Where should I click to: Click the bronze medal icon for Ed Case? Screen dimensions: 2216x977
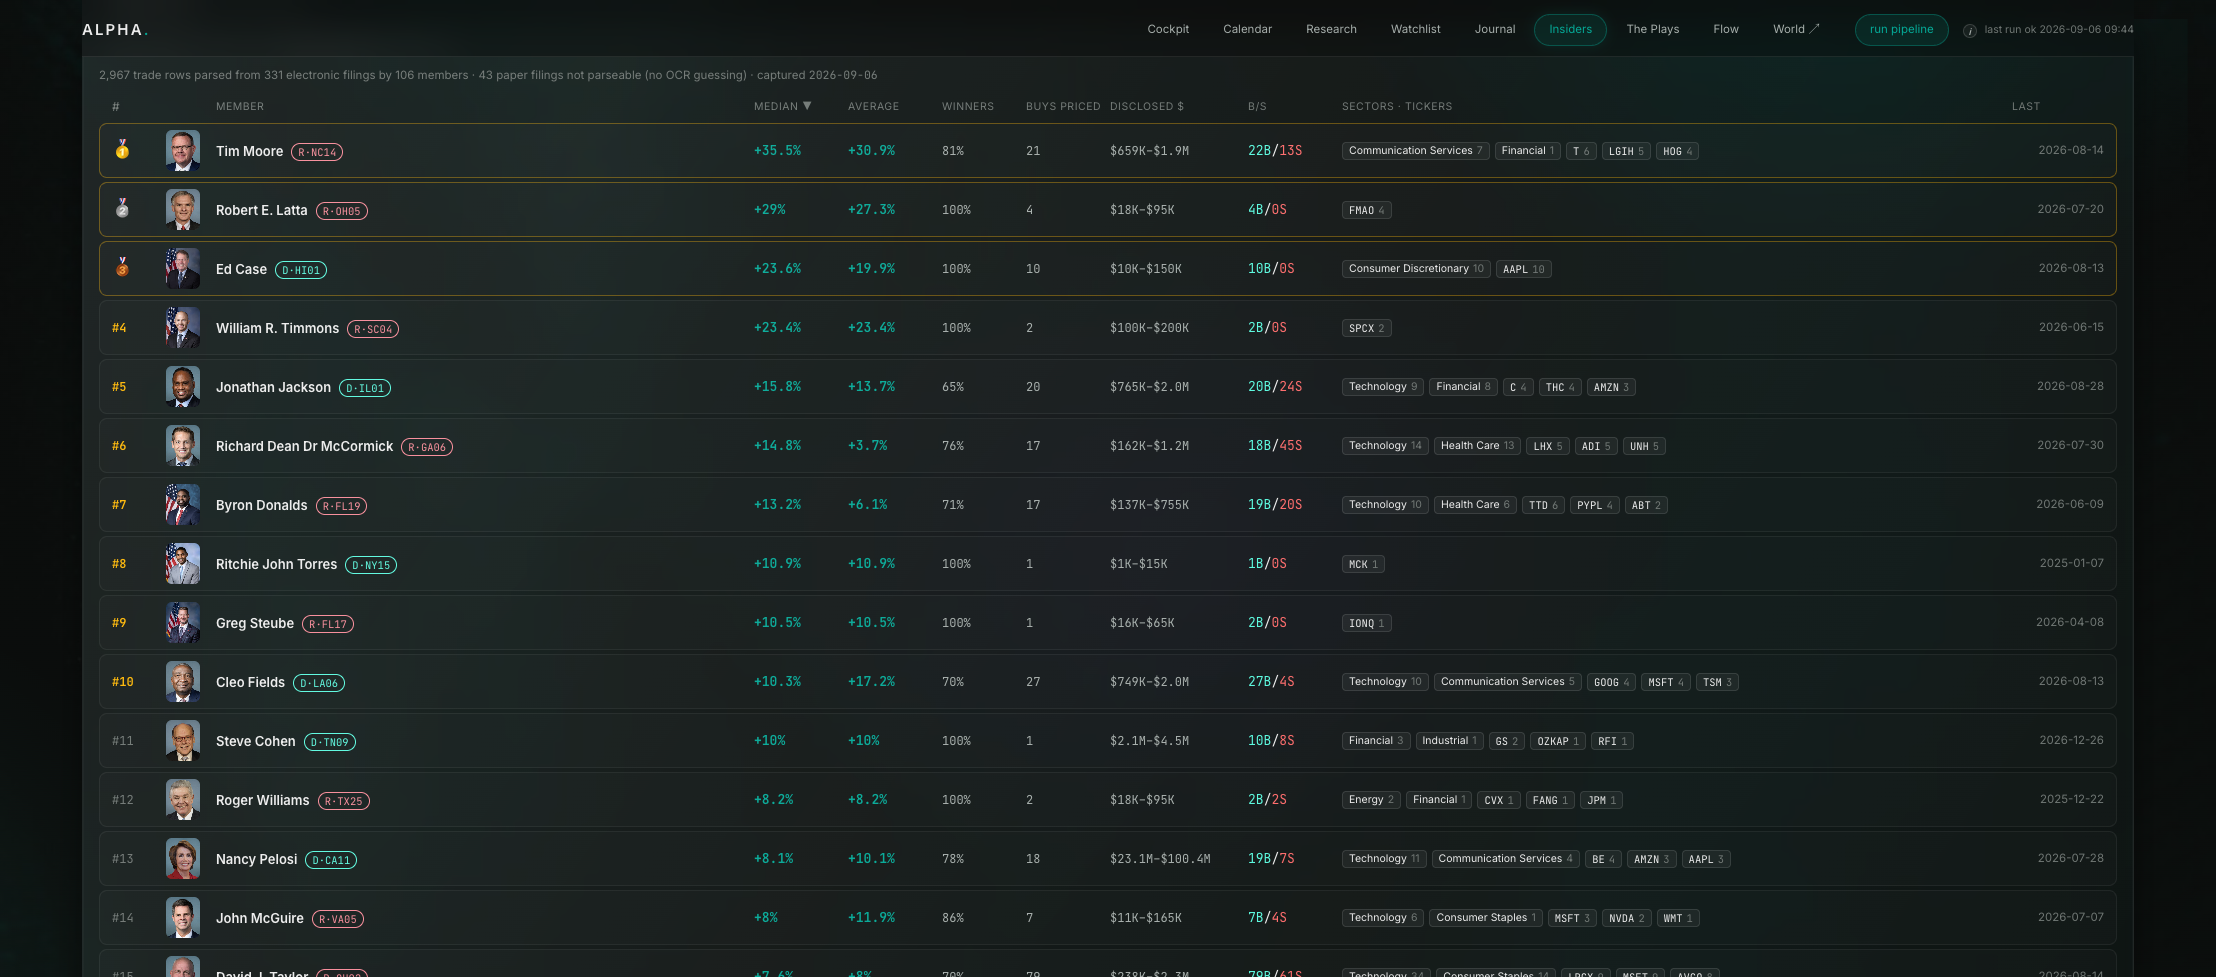tap(122, 268)
